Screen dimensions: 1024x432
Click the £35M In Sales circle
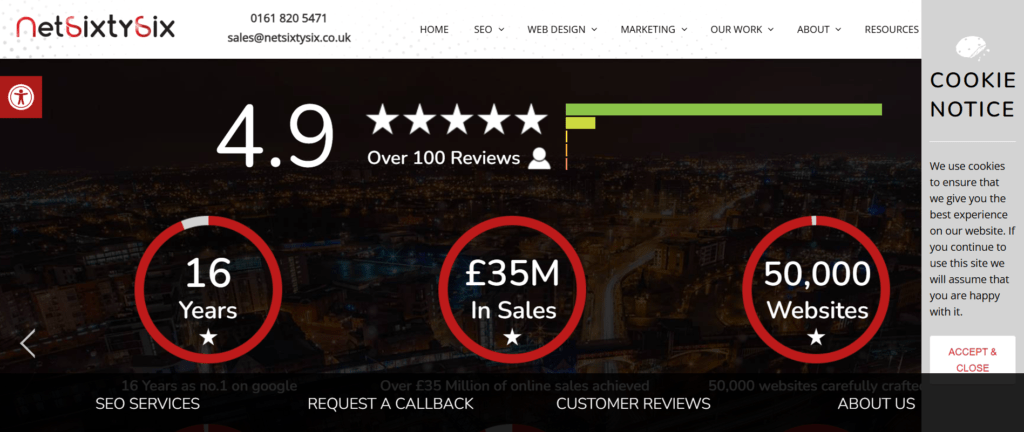[513, 290]
